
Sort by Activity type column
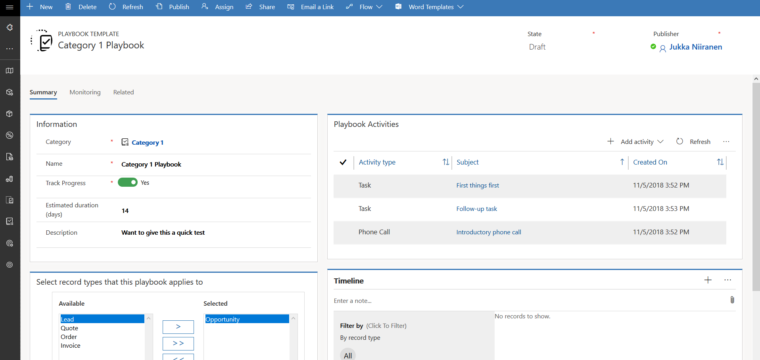click(x=377, y=162)
